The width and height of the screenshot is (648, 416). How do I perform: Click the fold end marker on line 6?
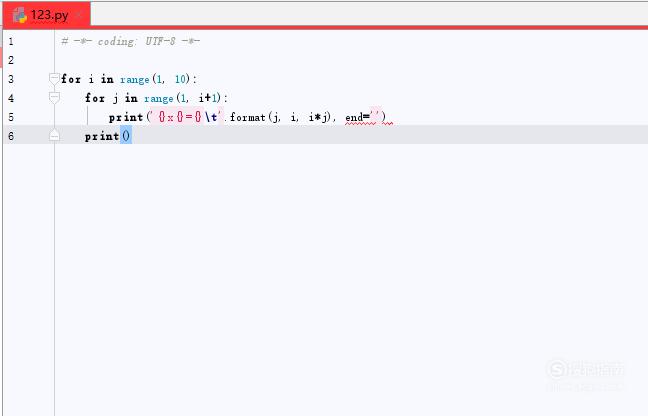(x=54, y=135)
